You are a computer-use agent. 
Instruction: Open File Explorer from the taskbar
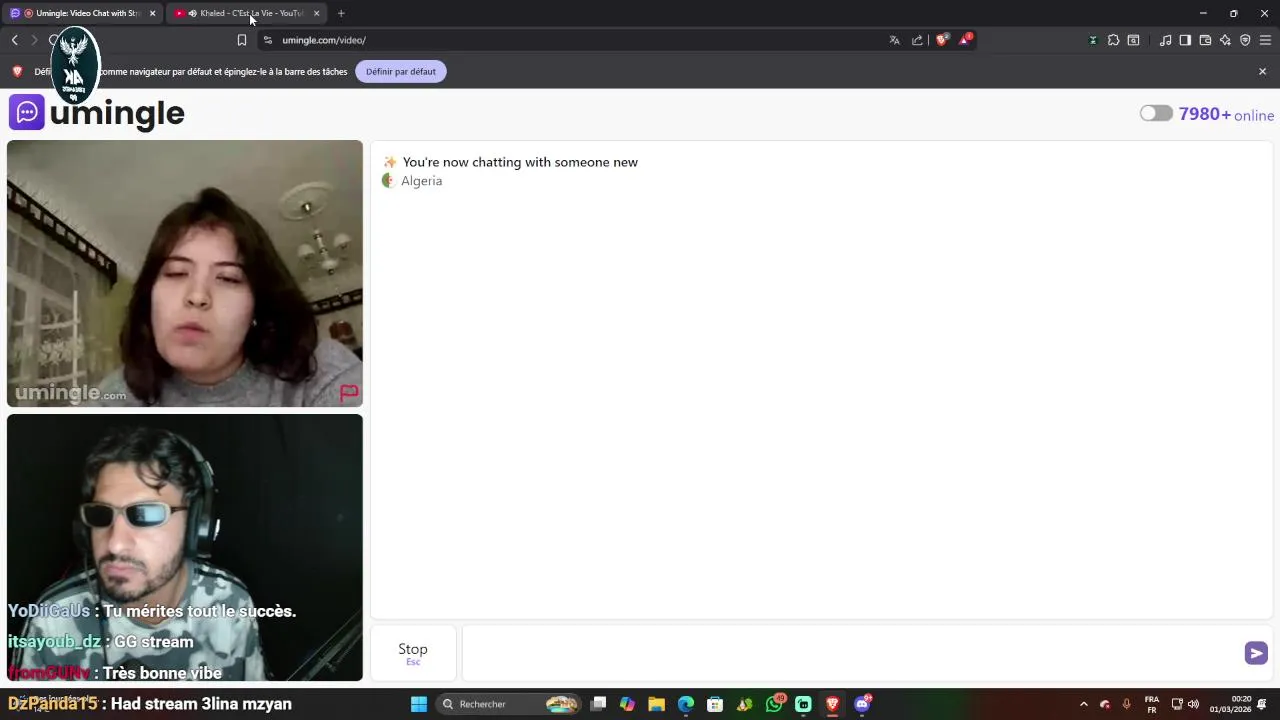(x=656, y=704)
